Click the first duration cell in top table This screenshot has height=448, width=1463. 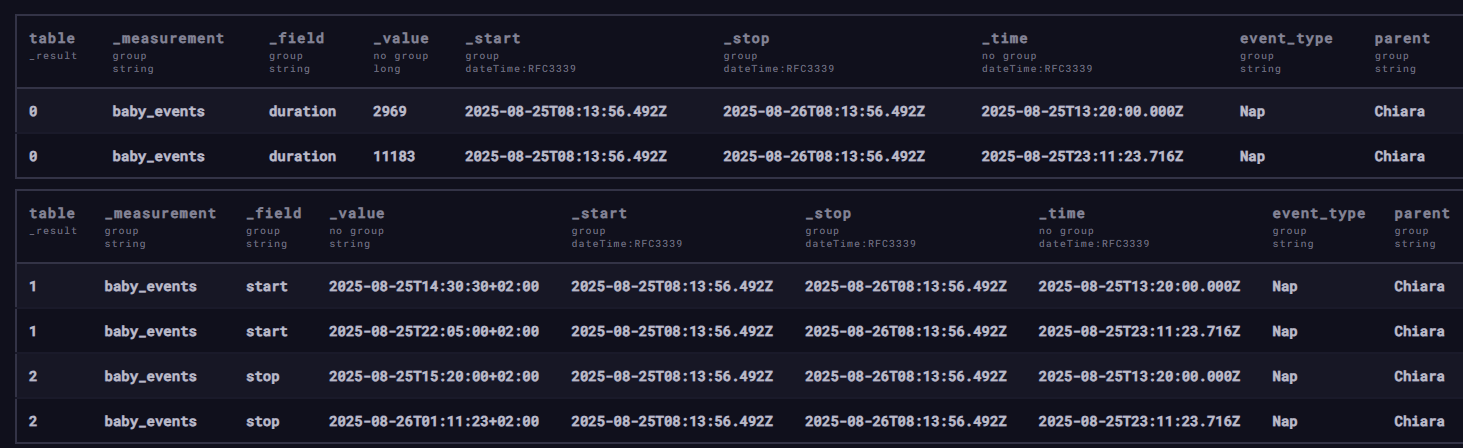pos(302,111)
